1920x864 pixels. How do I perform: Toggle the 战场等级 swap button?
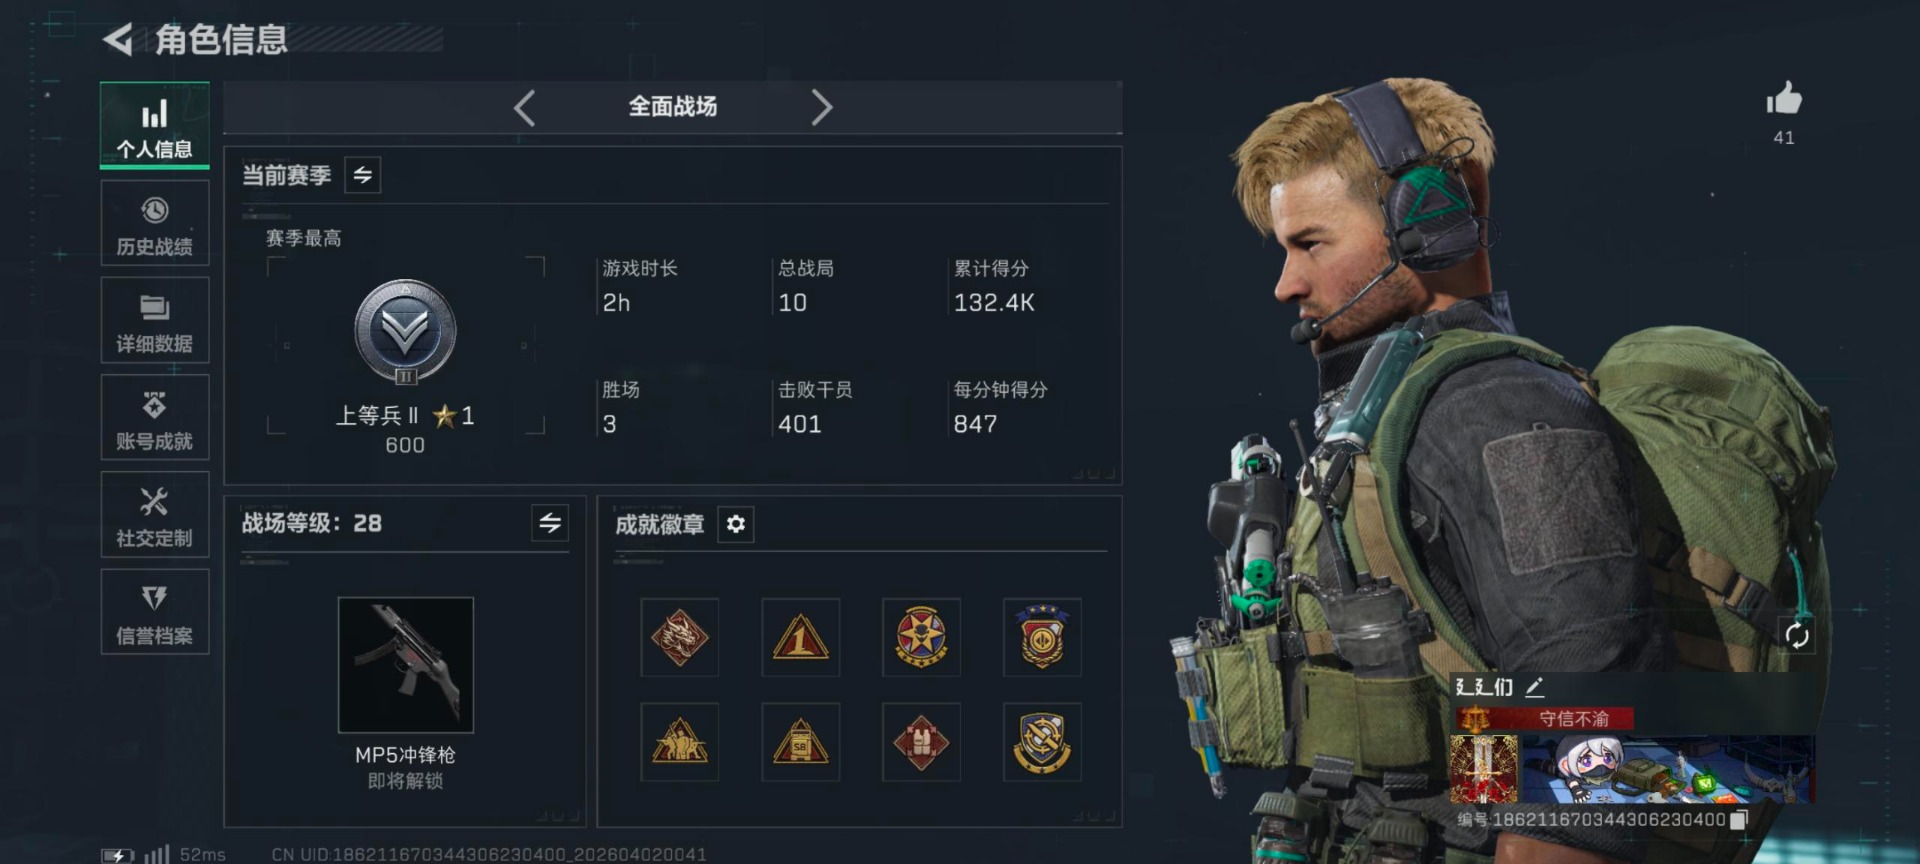tap(550, 523)
